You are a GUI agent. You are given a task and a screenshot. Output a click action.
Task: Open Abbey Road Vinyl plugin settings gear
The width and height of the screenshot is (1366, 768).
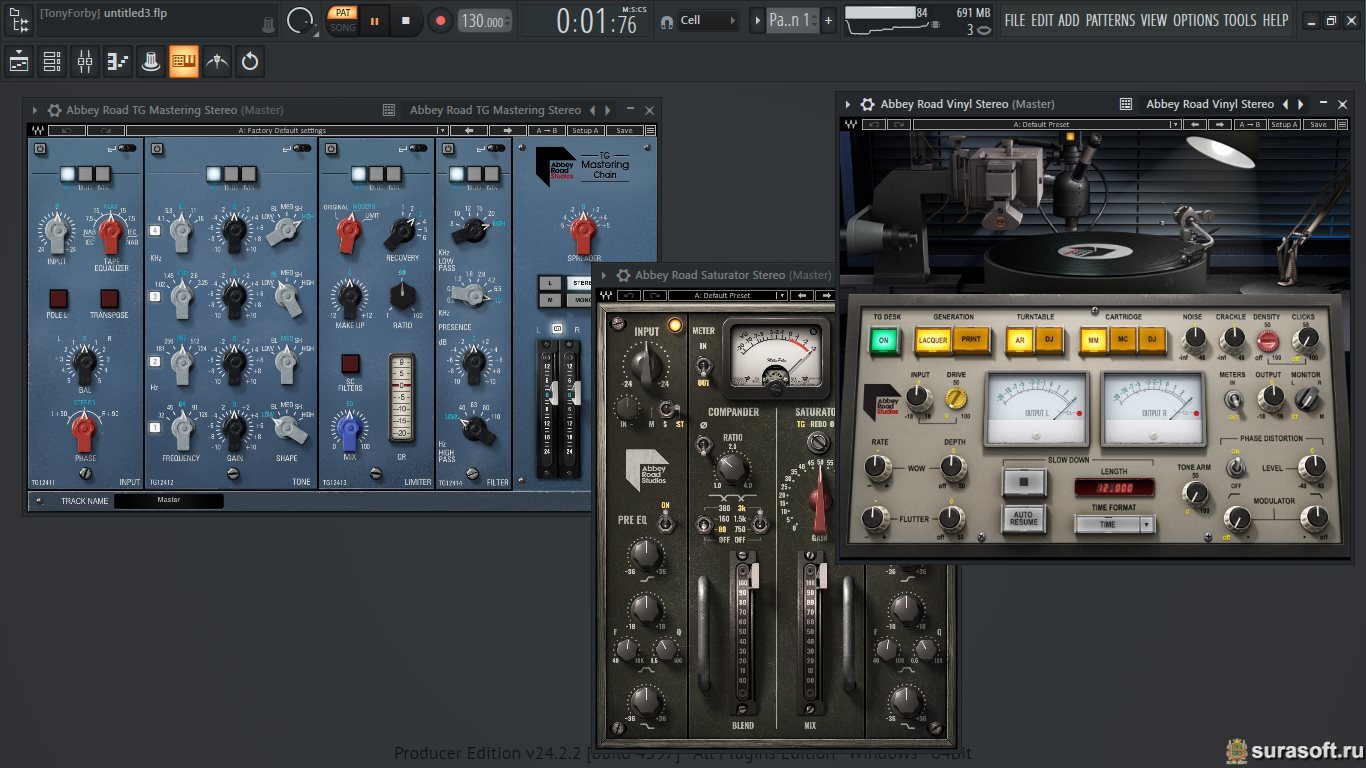(868, 104)
